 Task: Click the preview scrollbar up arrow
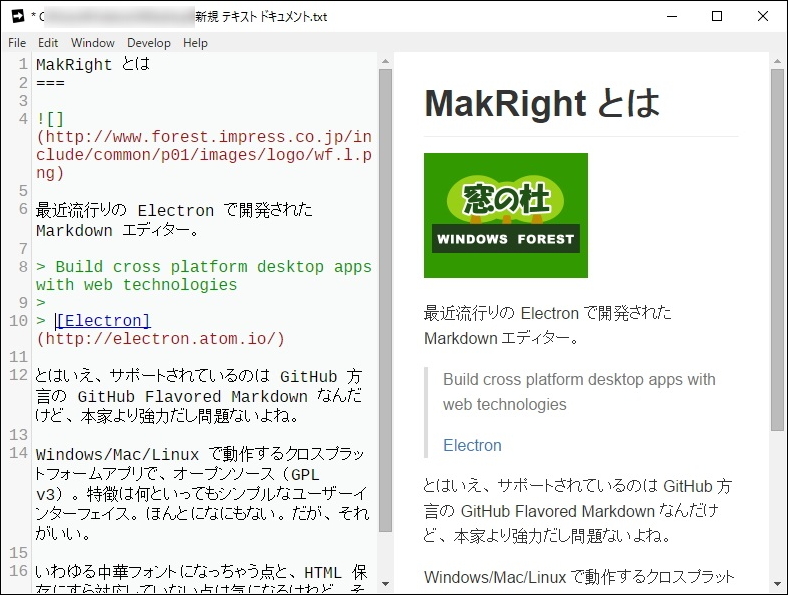[777, 61]
